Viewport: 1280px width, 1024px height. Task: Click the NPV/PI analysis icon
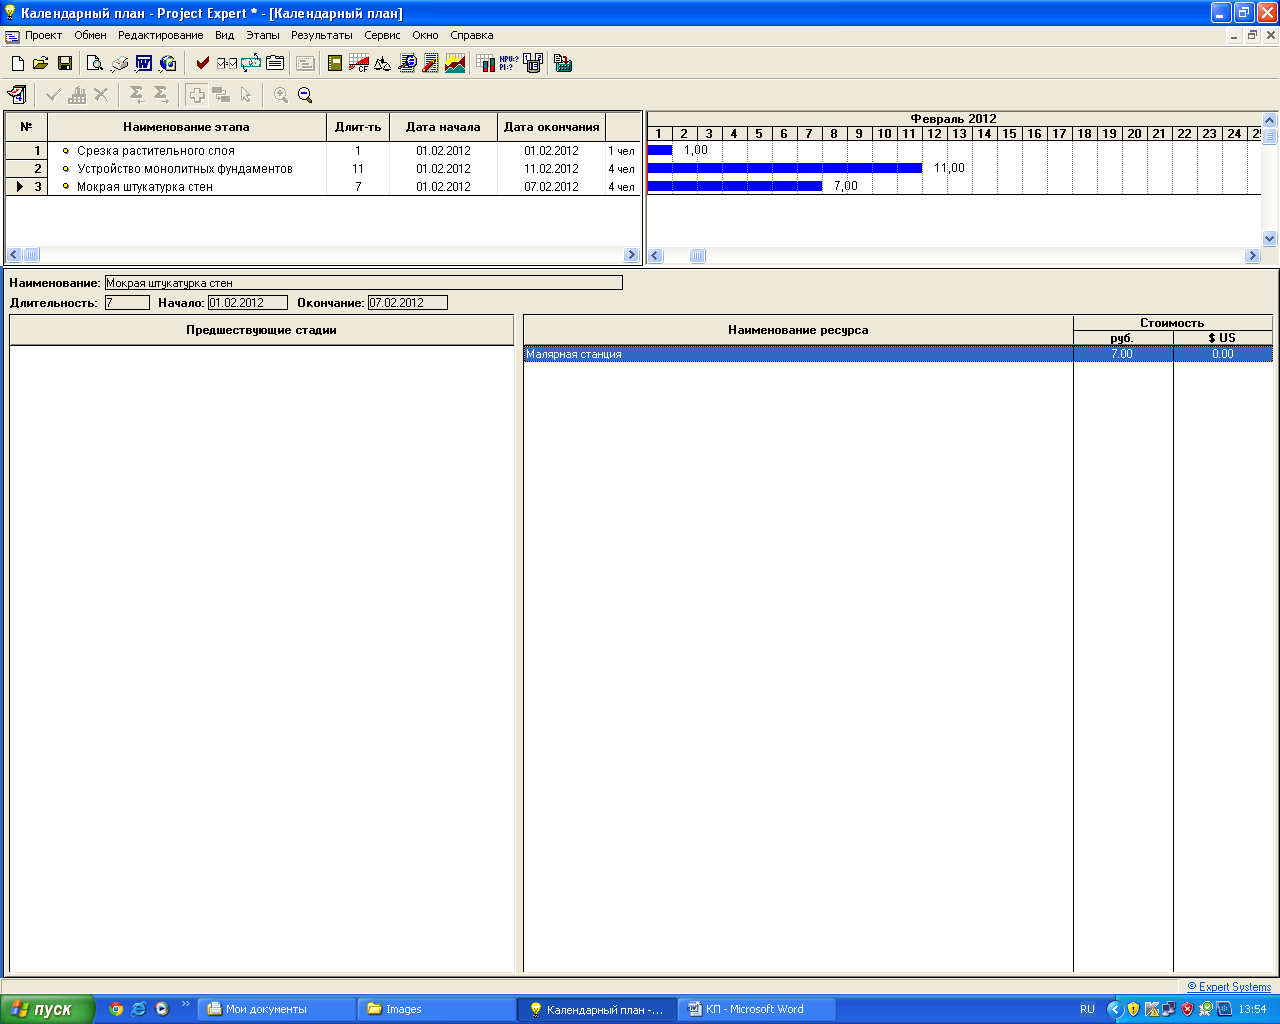tap(509, 64)
